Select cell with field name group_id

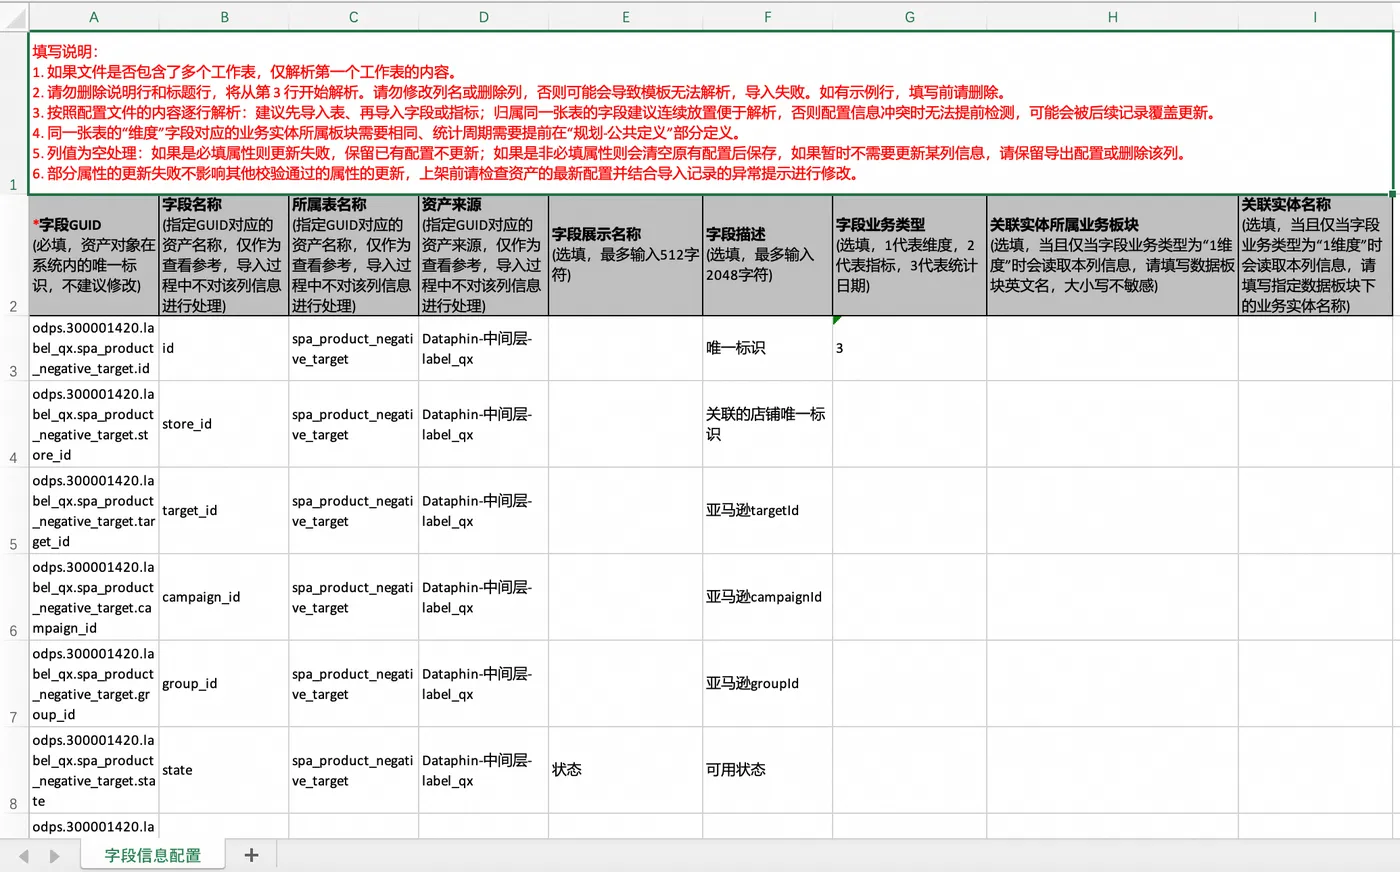224,683
